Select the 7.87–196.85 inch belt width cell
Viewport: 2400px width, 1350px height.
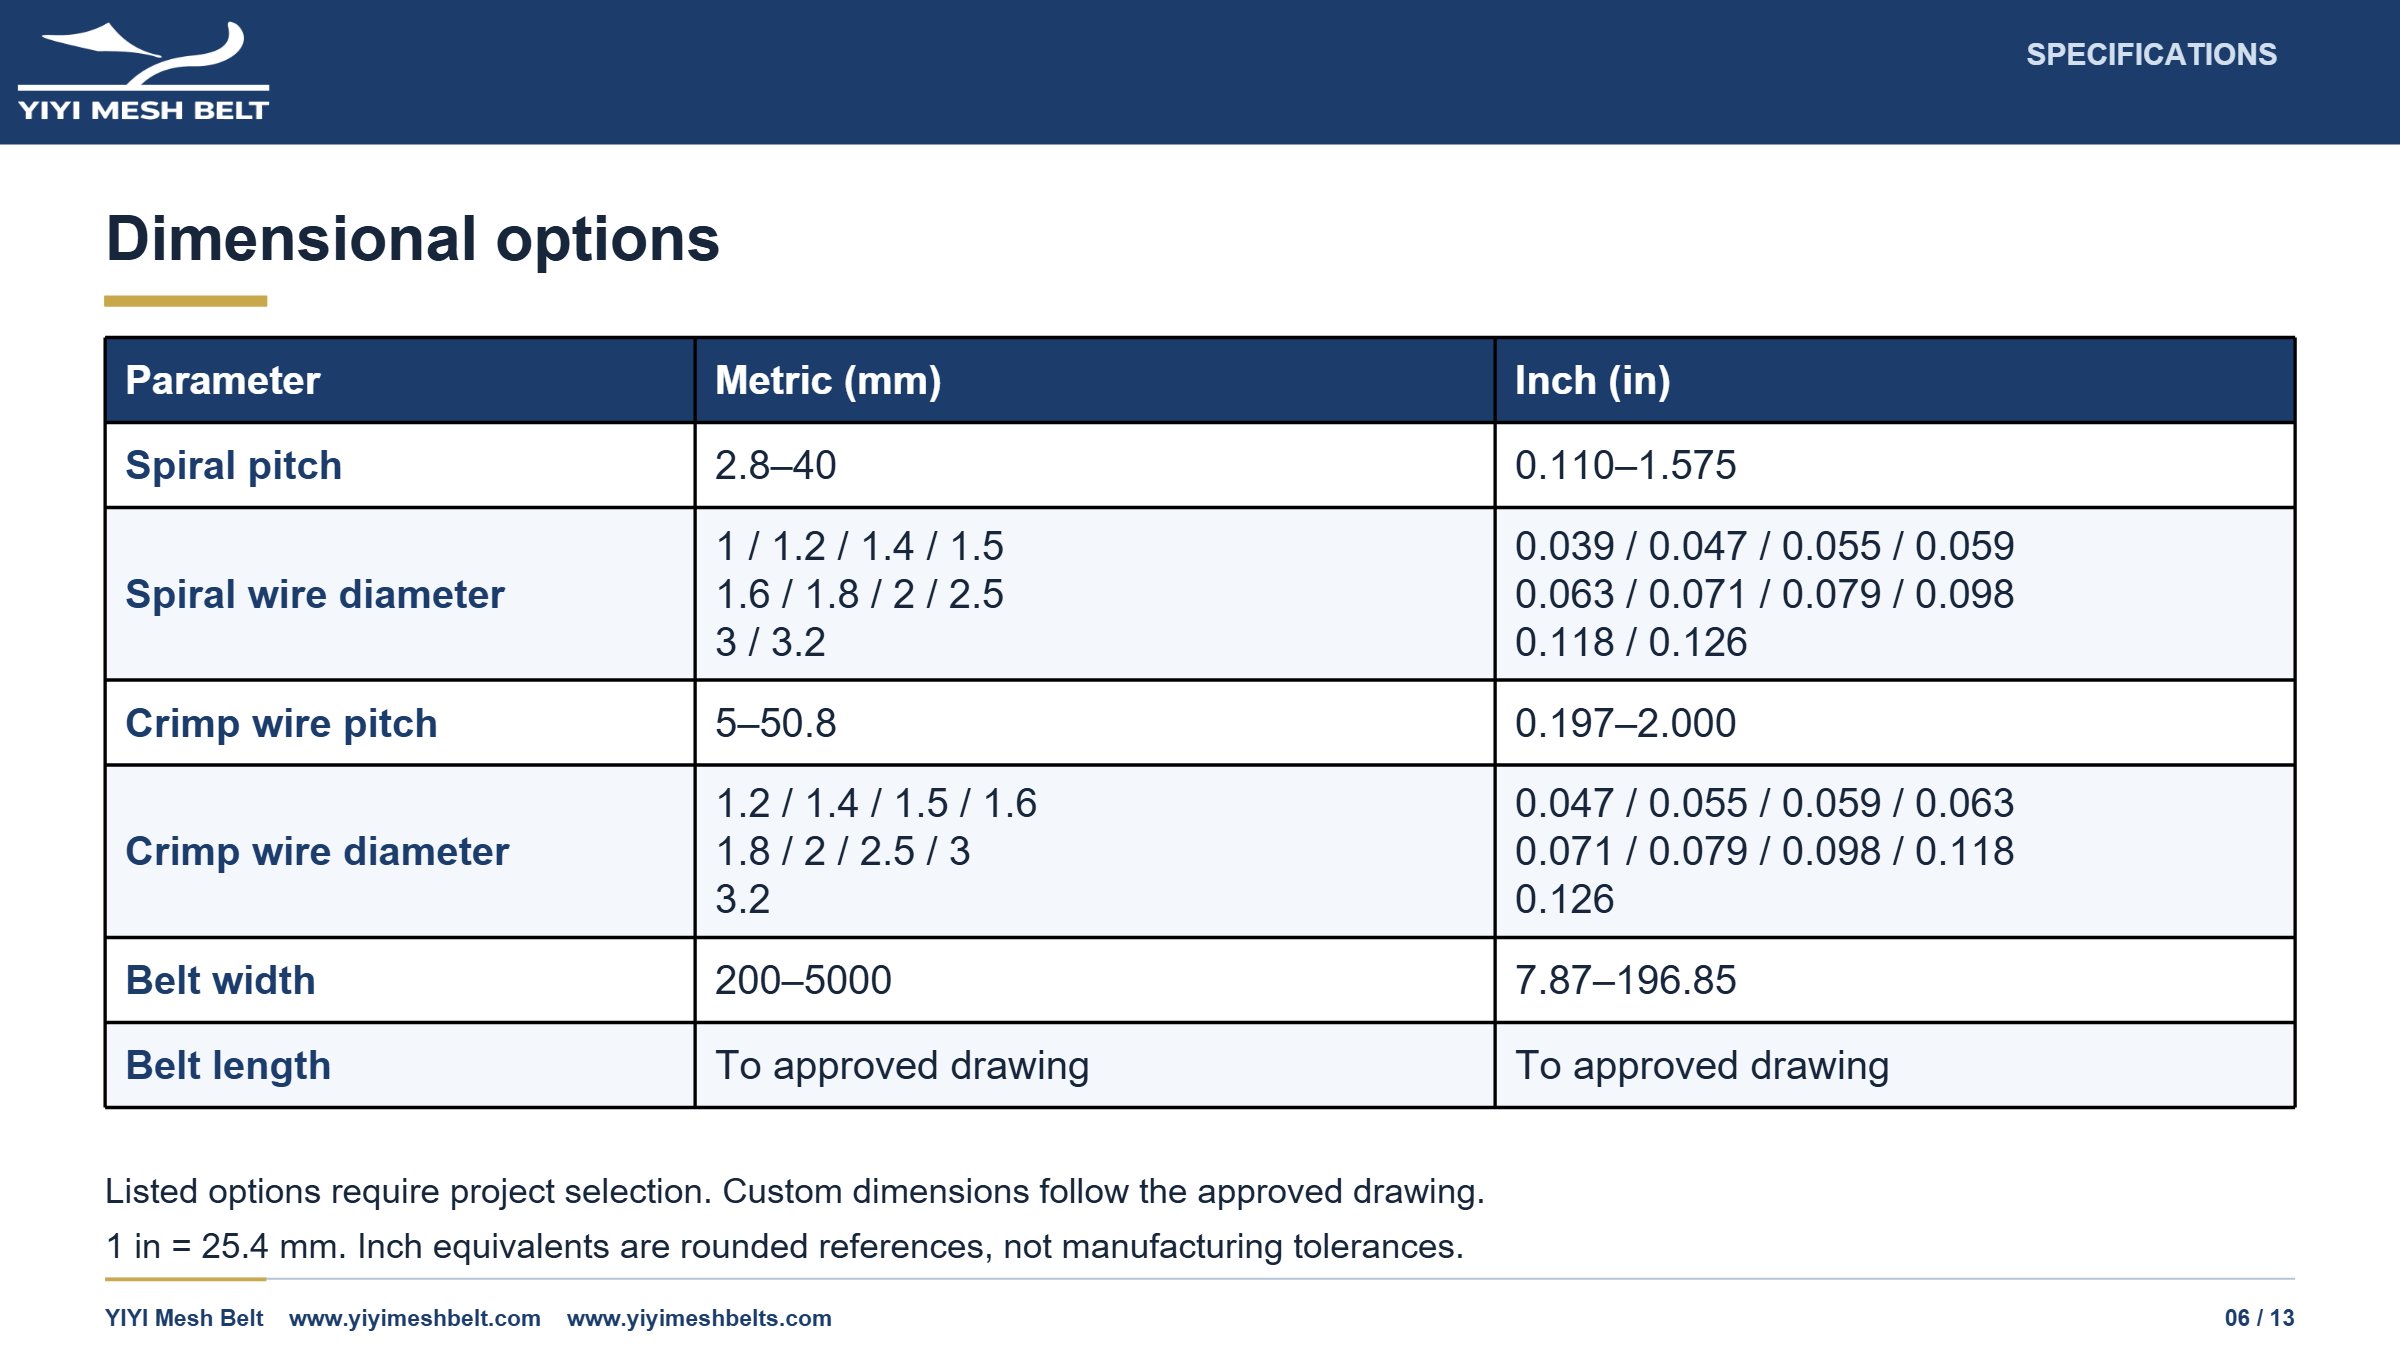(1895, 980)
